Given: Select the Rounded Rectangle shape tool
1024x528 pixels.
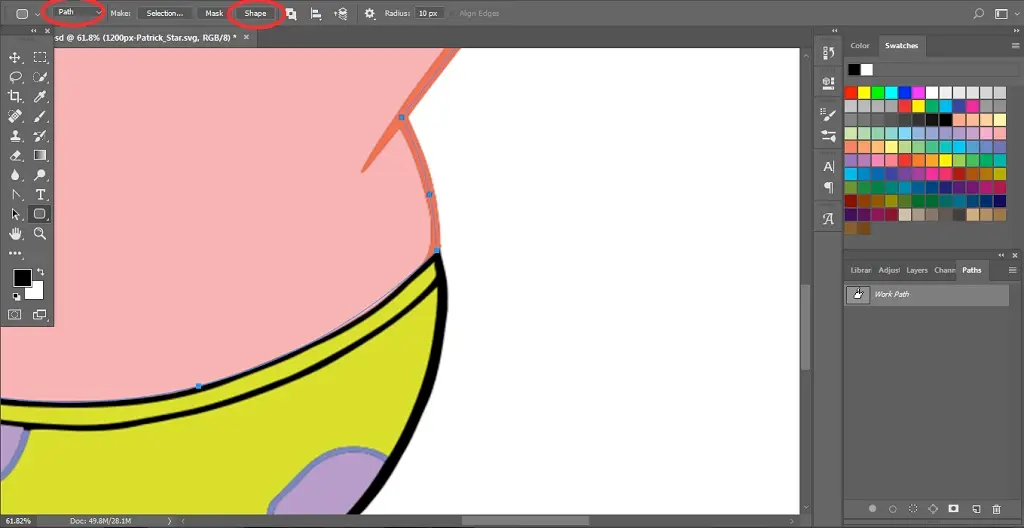Looking at the screenshot, I should click(40, 214).
